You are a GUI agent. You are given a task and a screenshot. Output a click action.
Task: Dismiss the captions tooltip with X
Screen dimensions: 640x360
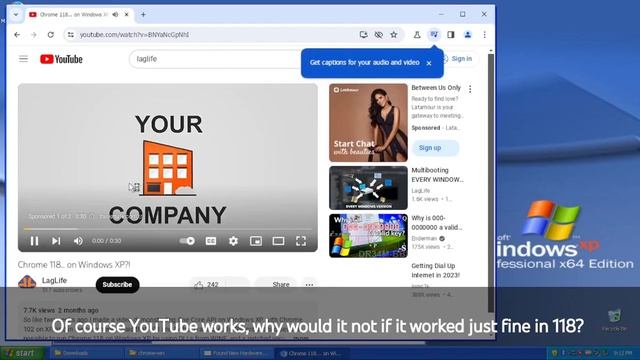[429, 63]
